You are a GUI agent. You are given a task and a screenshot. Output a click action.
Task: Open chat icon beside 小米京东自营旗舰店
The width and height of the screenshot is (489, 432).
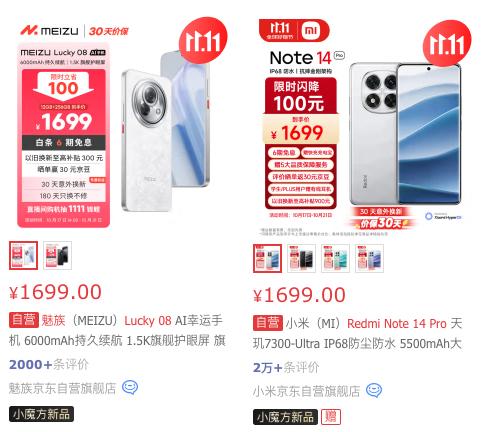point(374,390)
